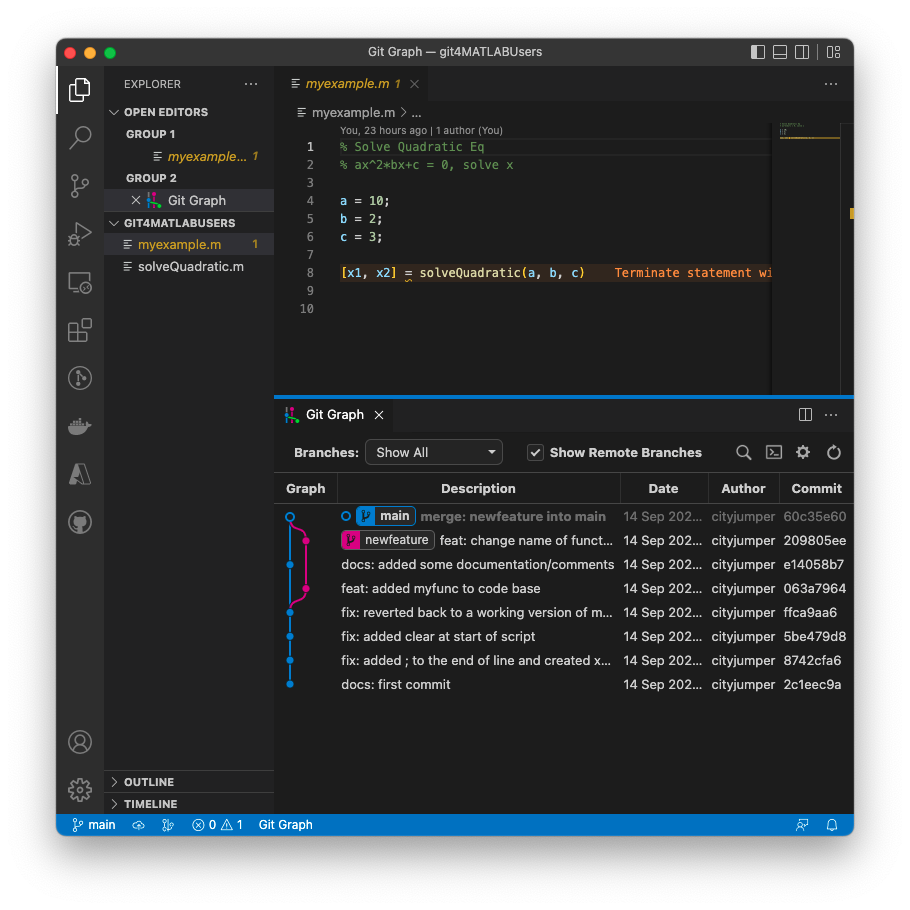910x910 pixels.
Task: Open the Source Control view
Action: (x=80, y=186)
